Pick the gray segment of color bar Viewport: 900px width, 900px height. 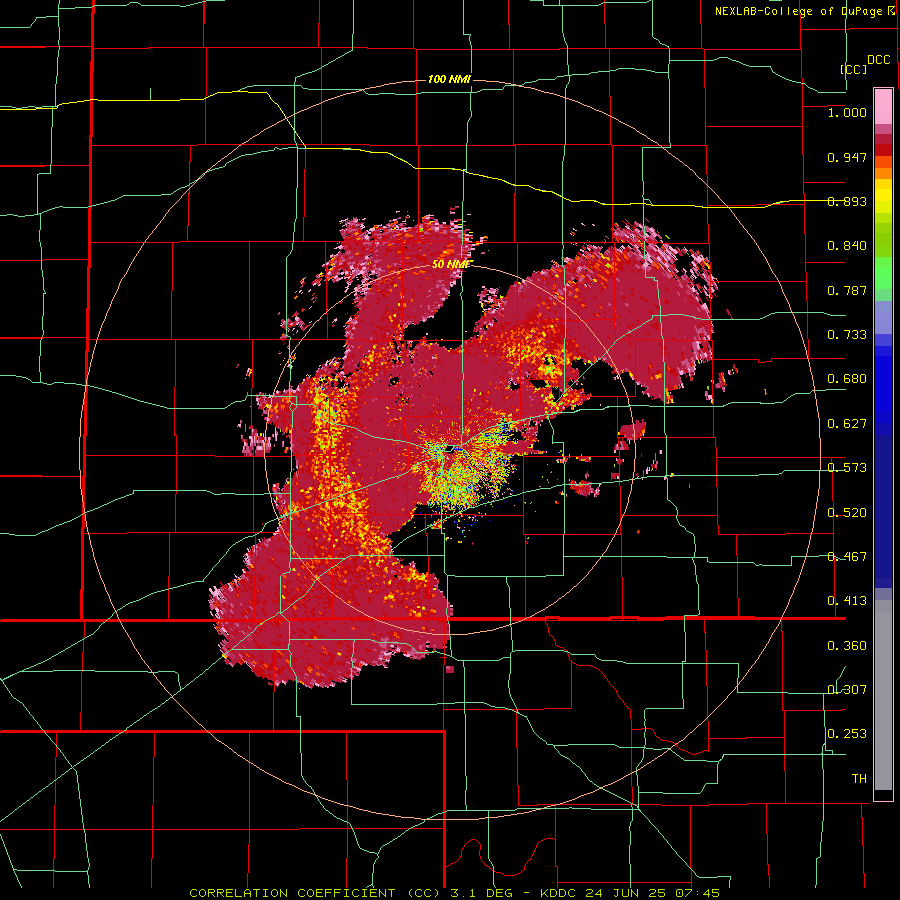tap(883, 695)
